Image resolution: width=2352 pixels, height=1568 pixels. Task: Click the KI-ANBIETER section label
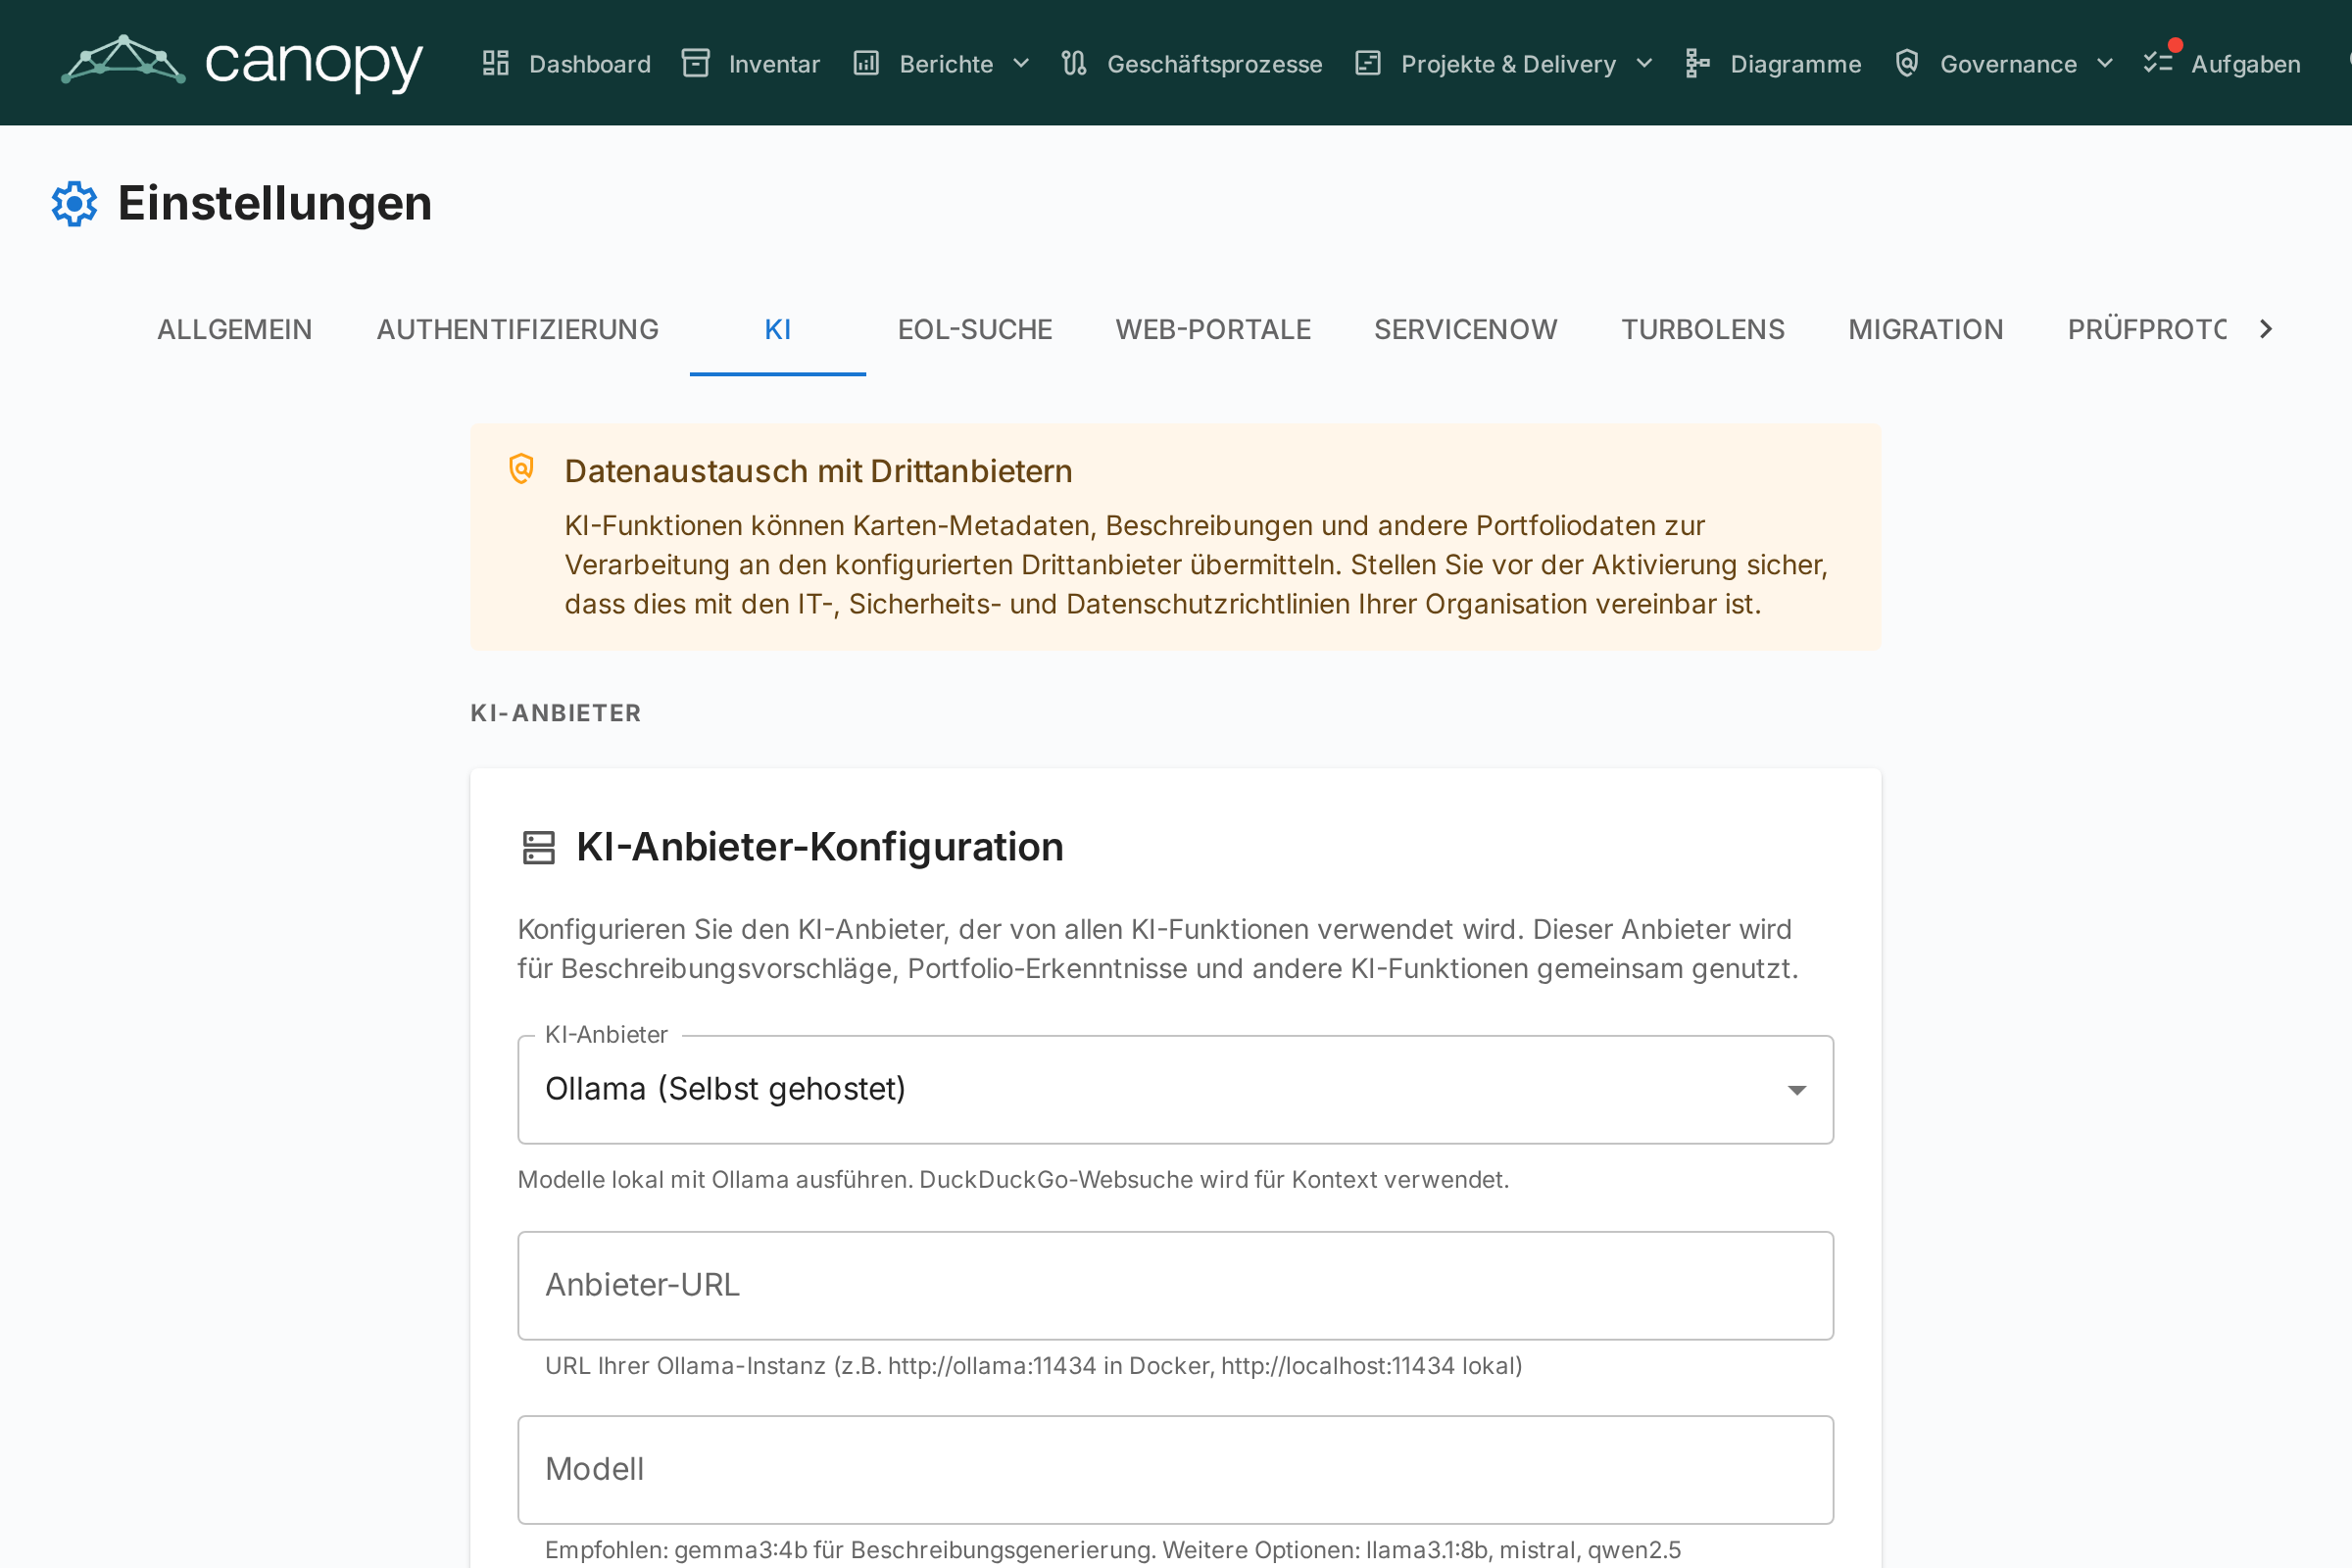556,713
